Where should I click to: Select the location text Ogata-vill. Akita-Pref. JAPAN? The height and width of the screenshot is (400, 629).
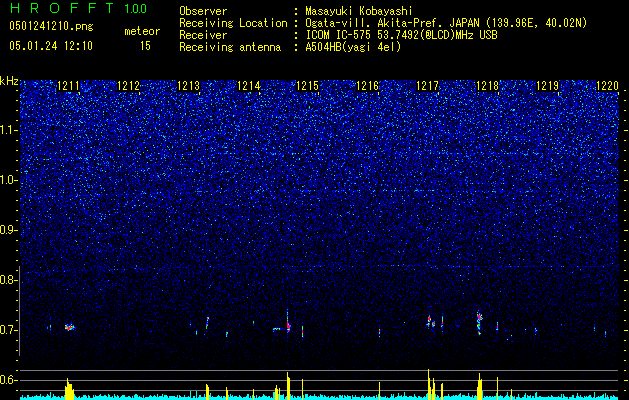(392, 23)
